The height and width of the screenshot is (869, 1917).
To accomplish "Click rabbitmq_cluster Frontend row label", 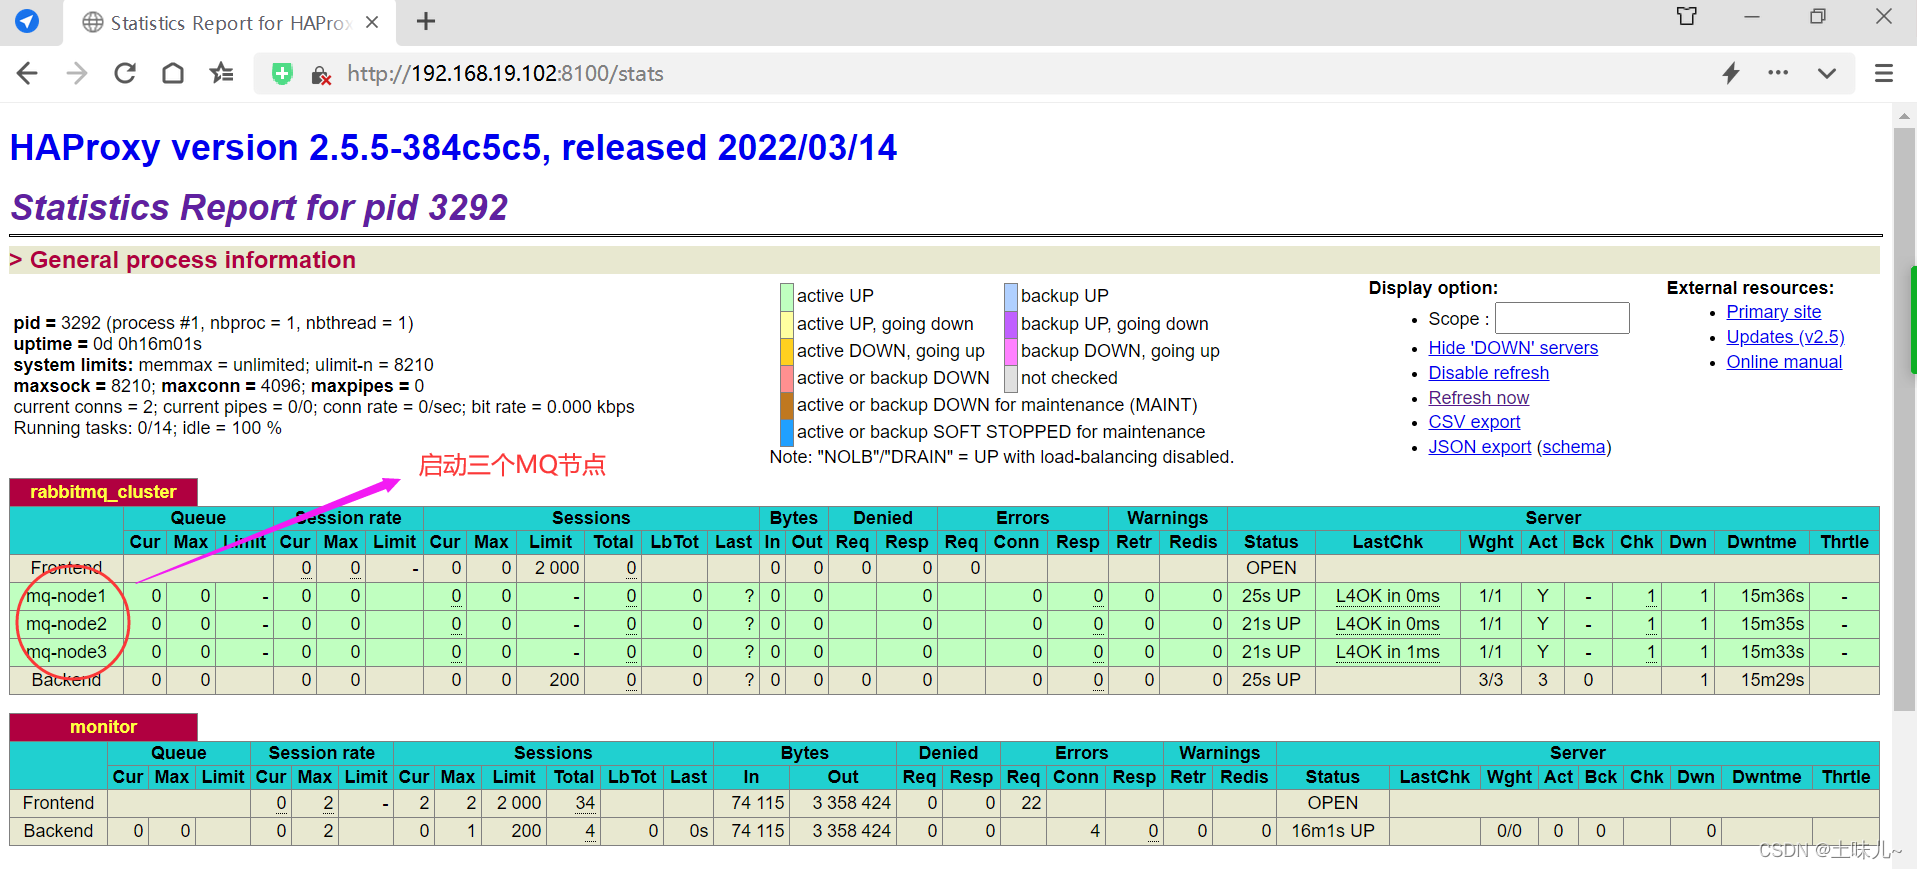I will 66,568.
